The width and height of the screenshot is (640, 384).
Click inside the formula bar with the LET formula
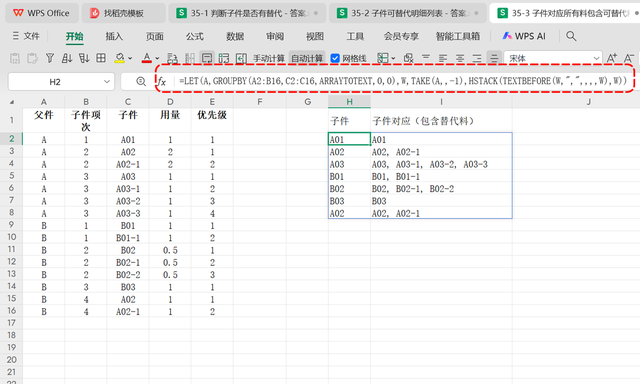pyautogui.click(x=402, y=81)
